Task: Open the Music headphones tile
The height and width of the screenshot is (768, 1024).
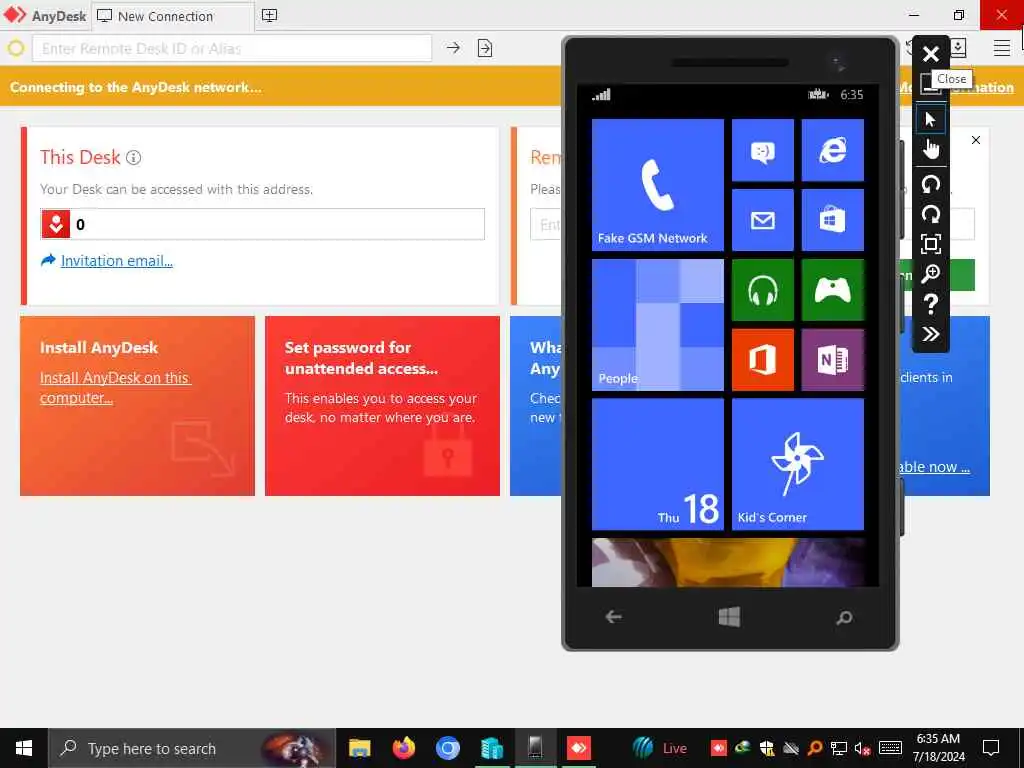Action: pyautogui.click(x=763, y=290)
